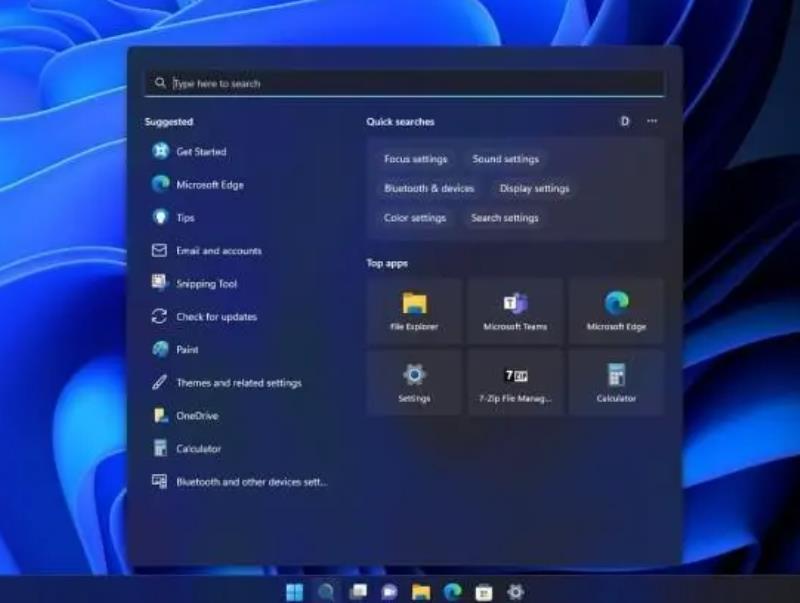
Task: Open Email and accounts suggestion
Action: coord(207,250)
